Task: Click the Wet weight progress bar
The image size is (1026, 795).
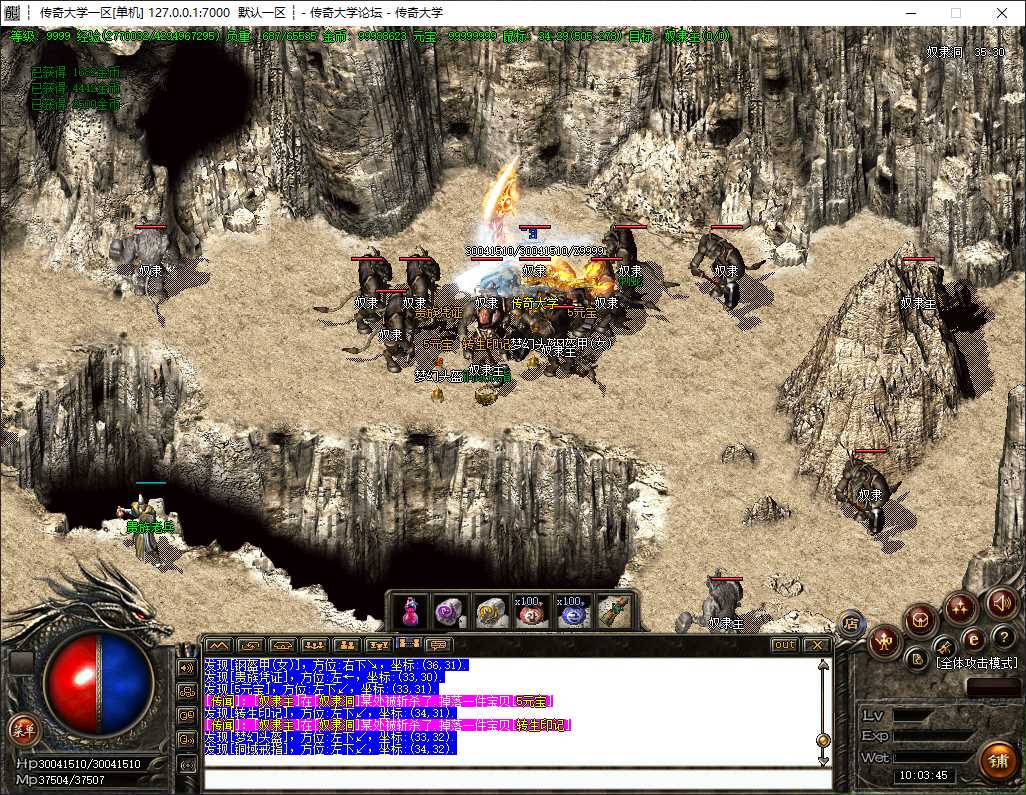Action: tap(932, 757)
